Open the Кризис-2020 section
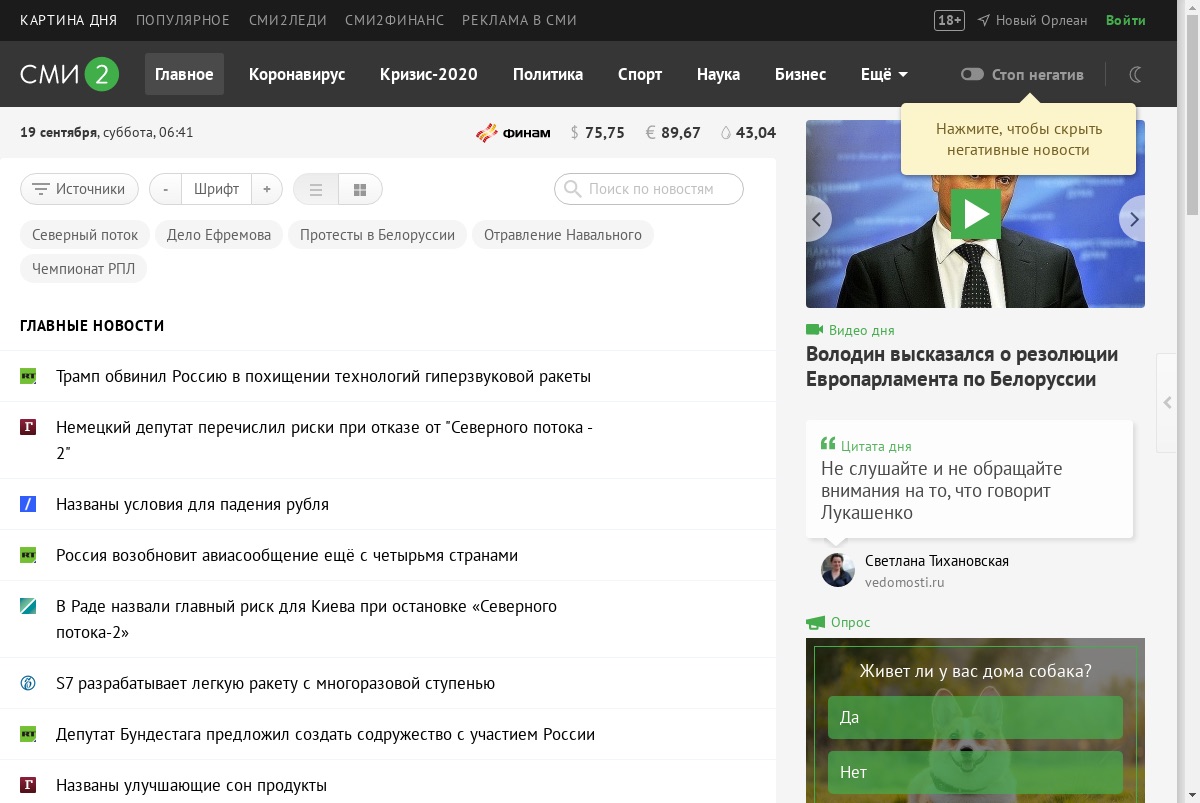1200x803 pixels. pos(429,74)
